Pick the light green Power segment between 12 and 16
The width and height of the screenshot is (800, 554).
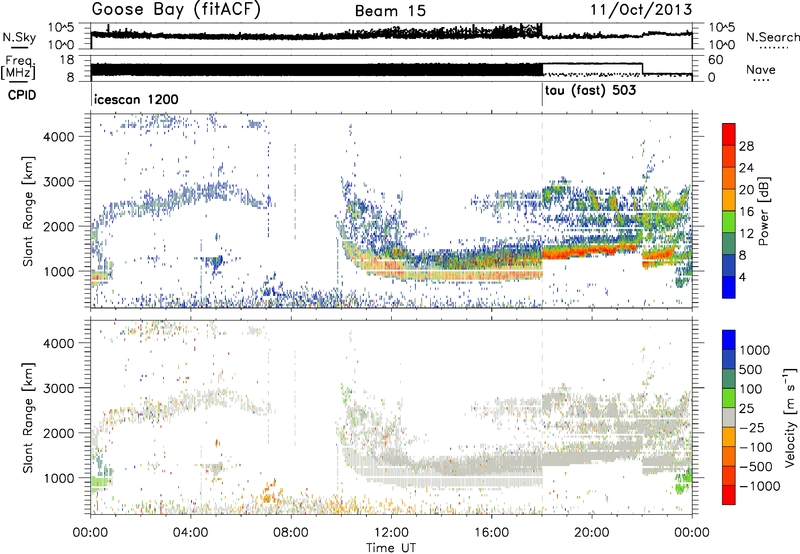(x=729, y=222)
